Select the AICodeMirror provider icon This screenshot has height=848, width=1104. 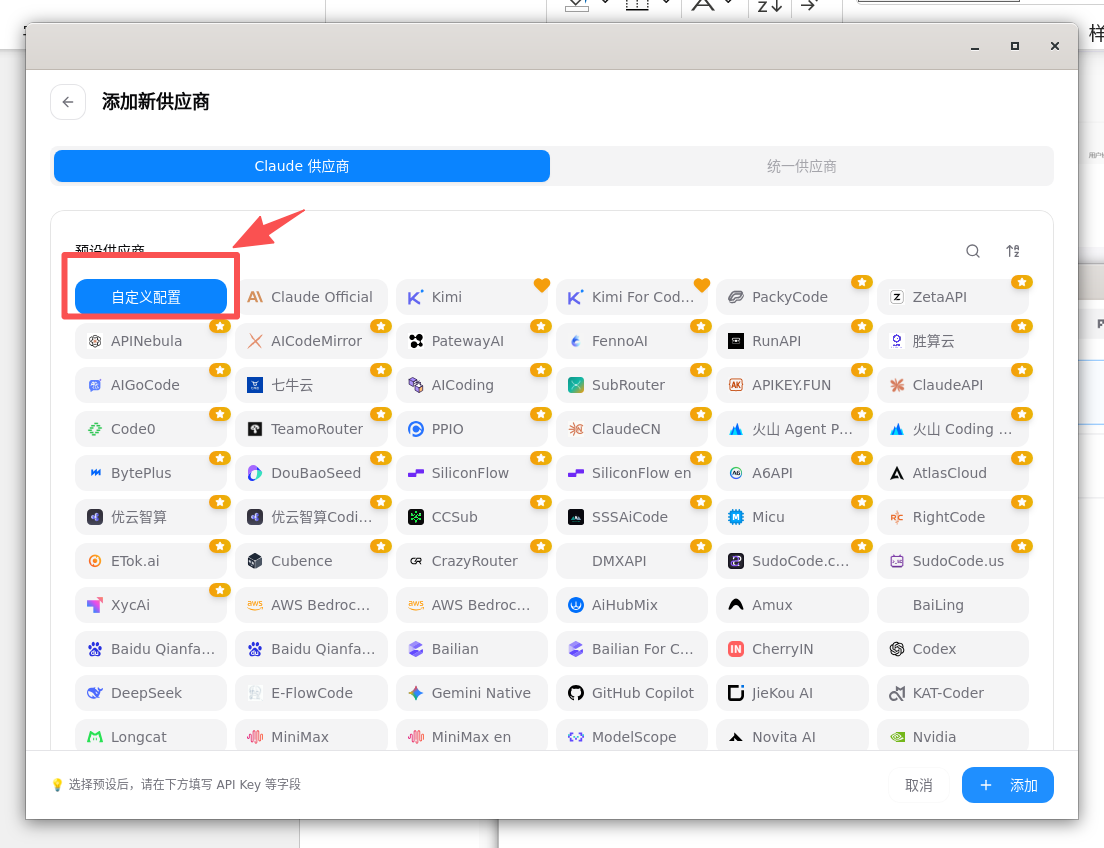(255, 341)
